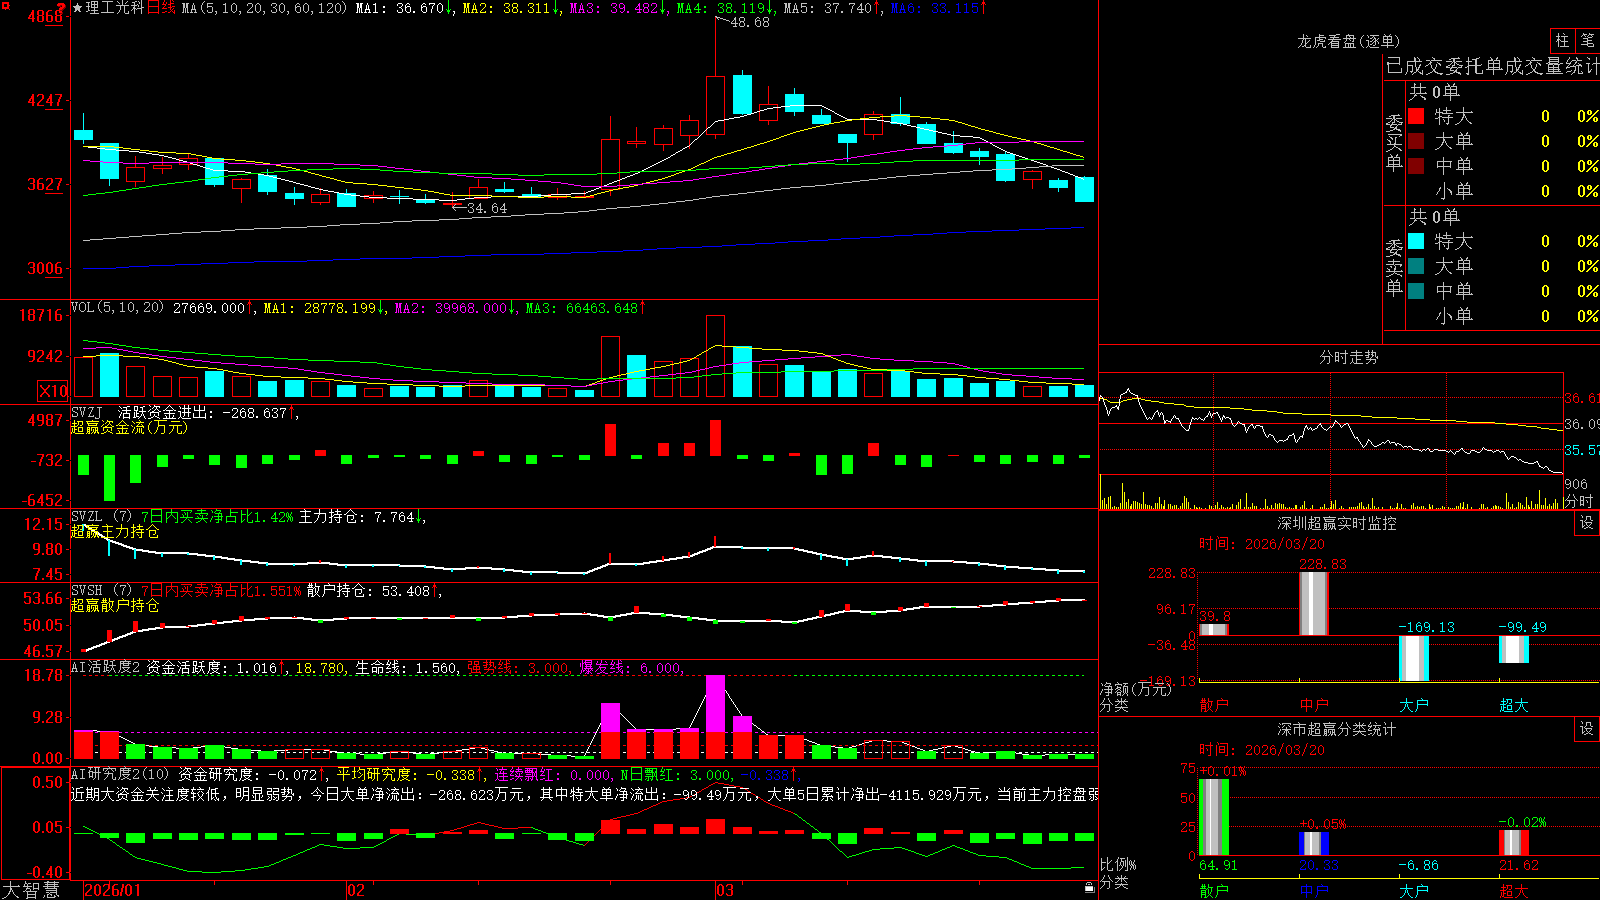Click the red 特大 buy-order color swatch
Screen dimensions: 1600x900
(x=1416, y=116)
